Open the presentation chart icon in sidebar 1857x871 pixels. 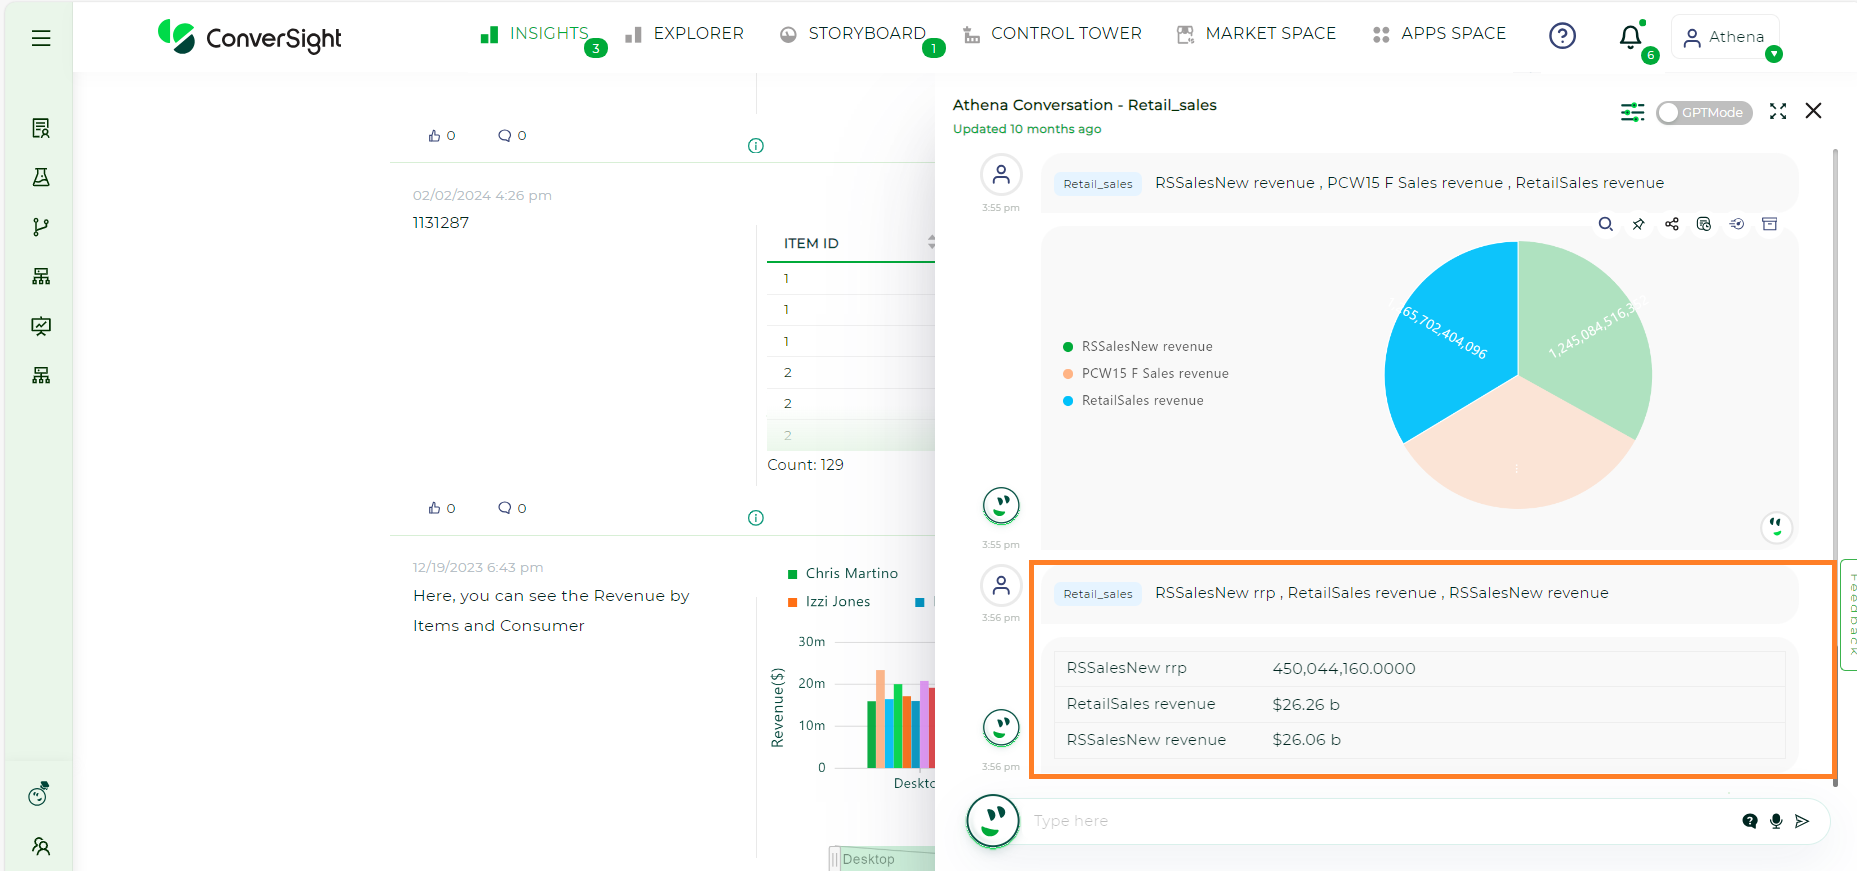(41, 326)
